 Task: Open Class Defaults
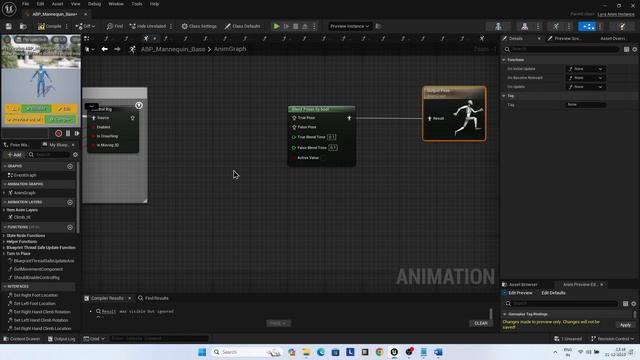click(242, 26)
